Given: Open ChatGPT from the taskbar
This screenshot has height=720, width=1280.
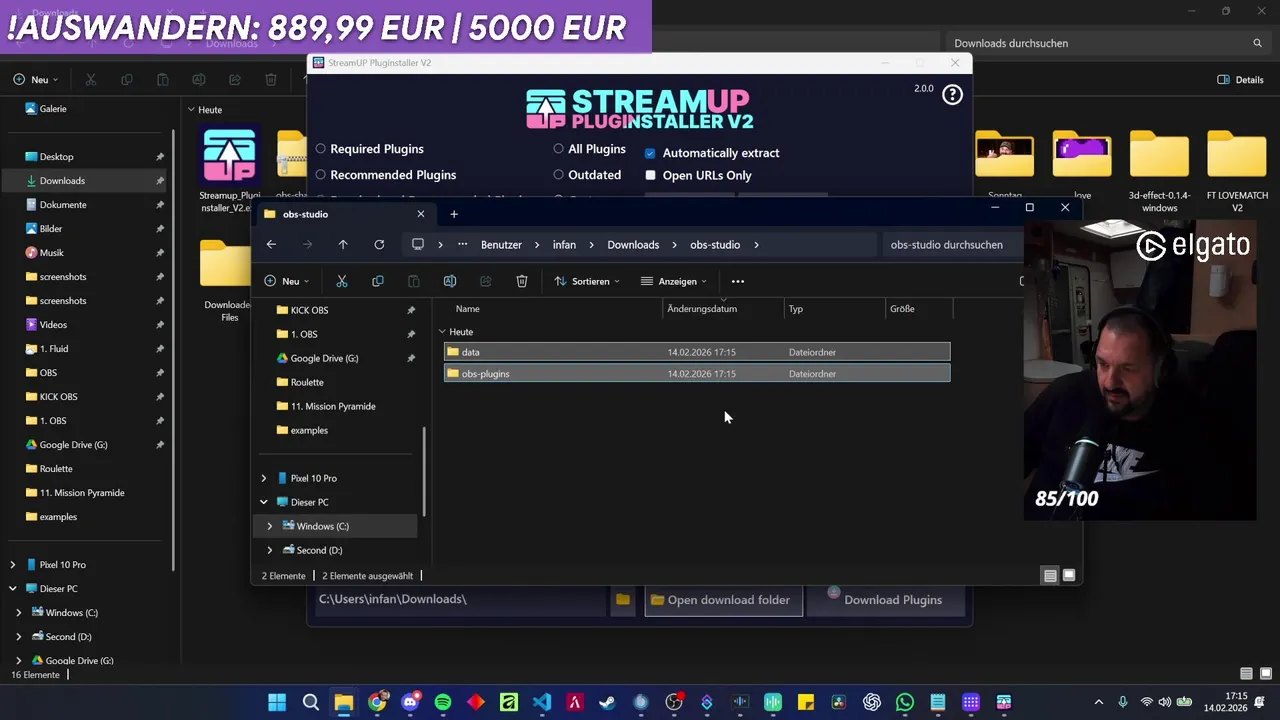Looking at the screenshot, I should click(x=872, y=702).
